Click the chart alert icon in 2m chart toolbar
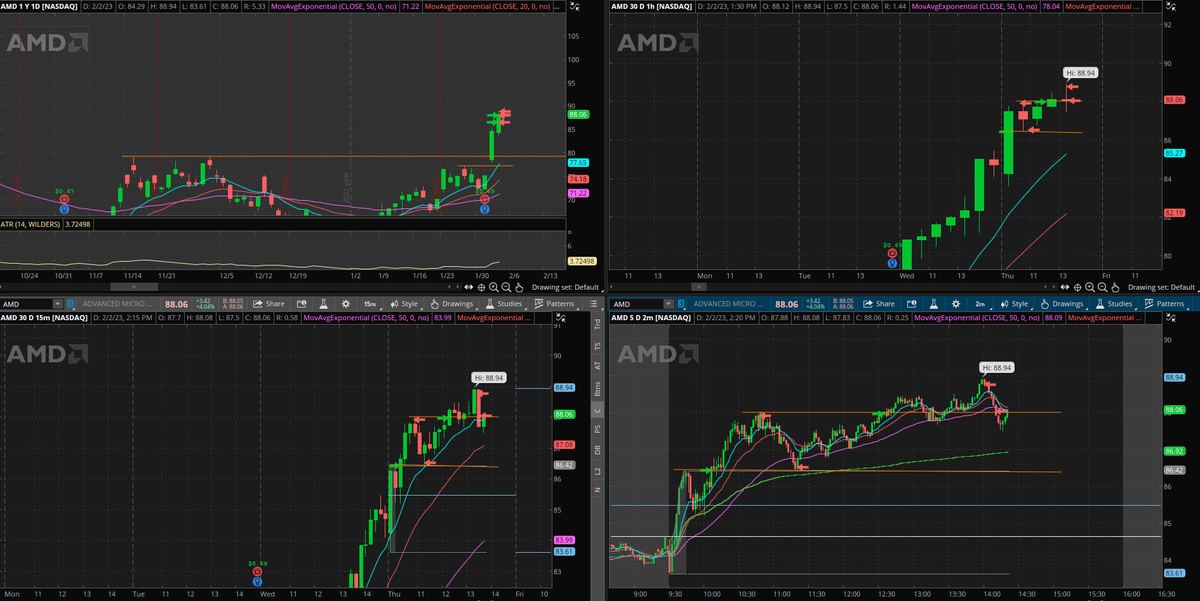Screen dimensions: 1200x601 (912, 304)
